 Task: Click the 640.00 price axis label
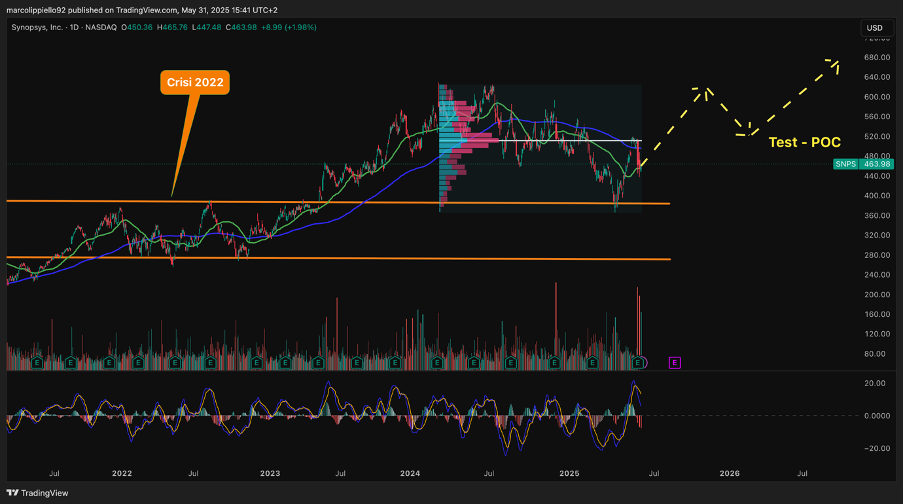877,77
